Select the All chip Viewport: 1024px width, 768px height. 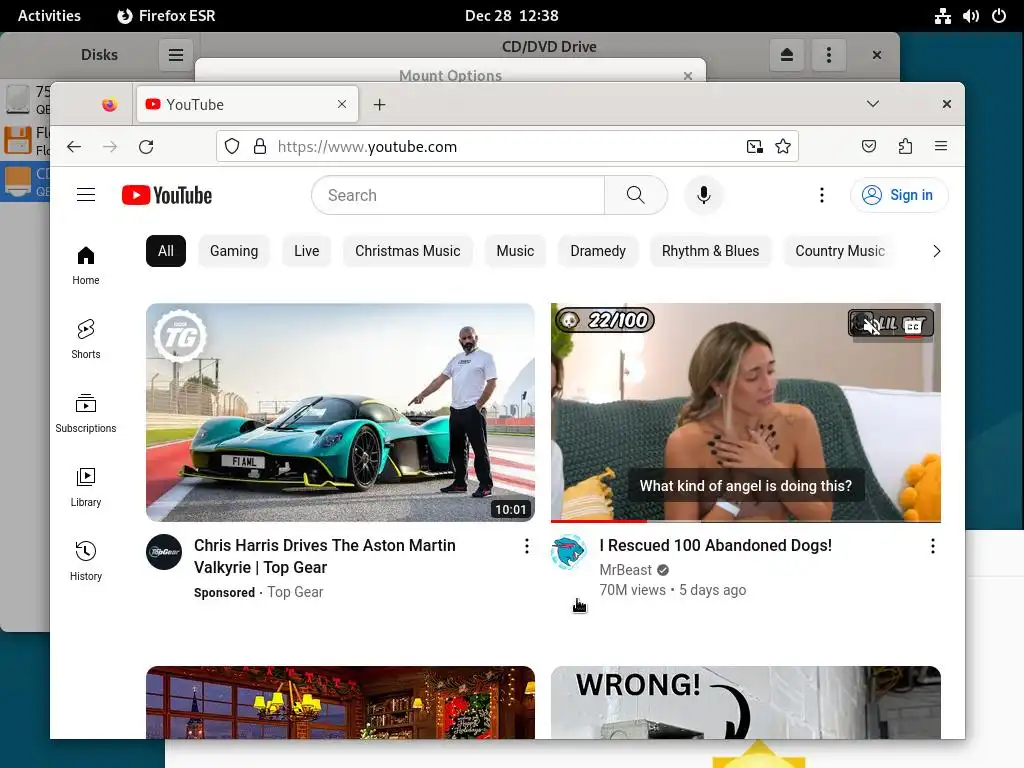click(x=166, y=251)
